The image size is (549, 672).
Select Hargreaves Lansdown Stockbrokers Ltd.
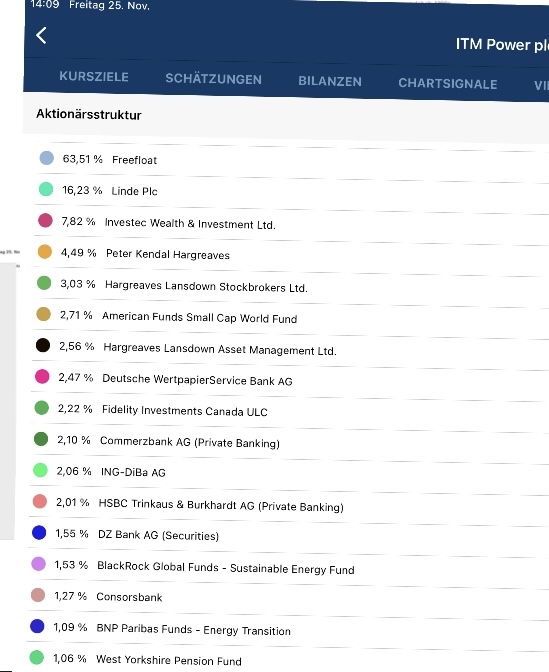tap(206, 286)
